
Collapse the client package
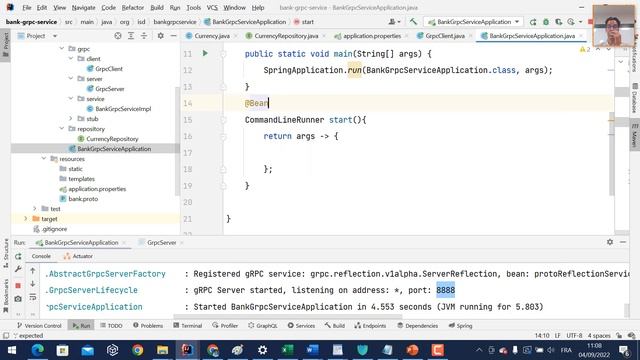71,59
